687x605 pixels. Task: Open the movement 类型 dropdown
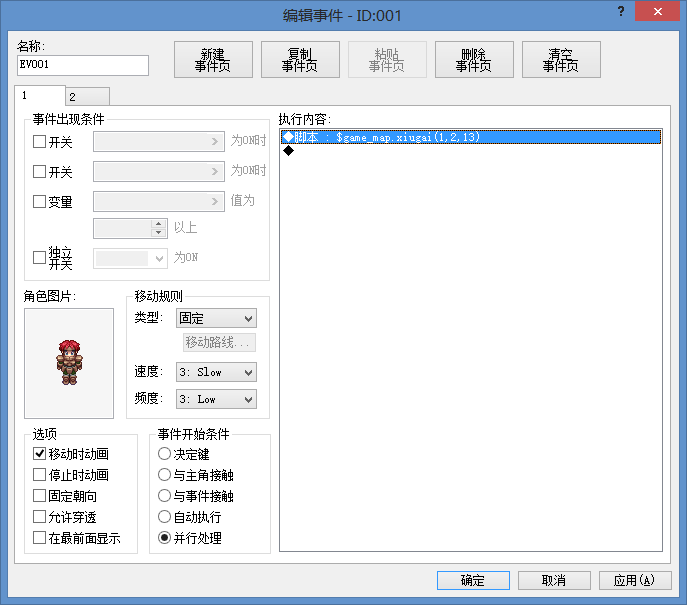[216, 318]
